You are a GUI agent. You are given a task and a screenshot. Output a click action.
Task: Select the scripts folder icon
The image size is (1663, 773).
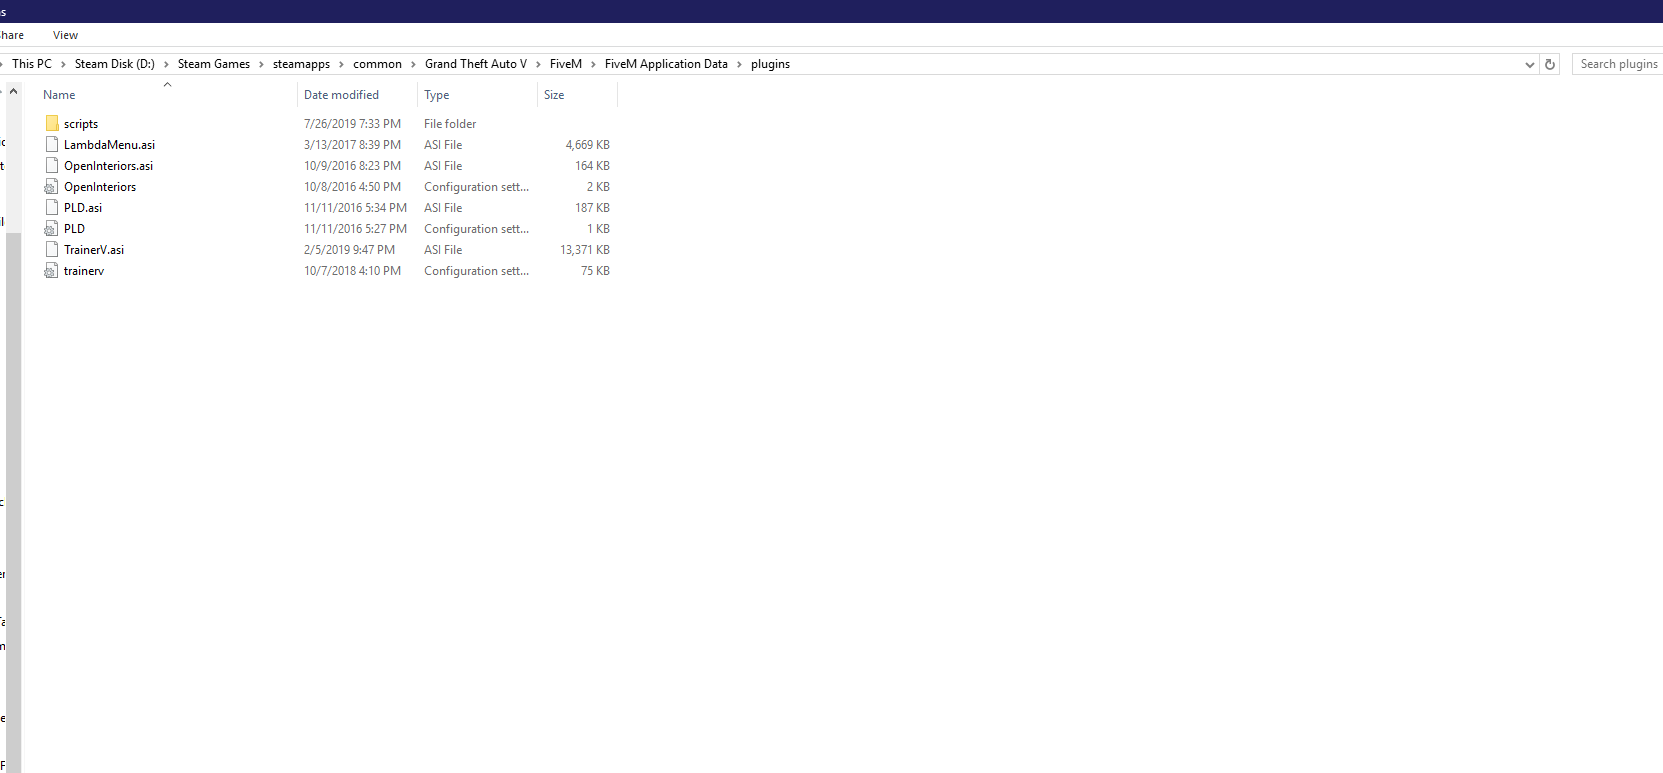tap(52, 124)
